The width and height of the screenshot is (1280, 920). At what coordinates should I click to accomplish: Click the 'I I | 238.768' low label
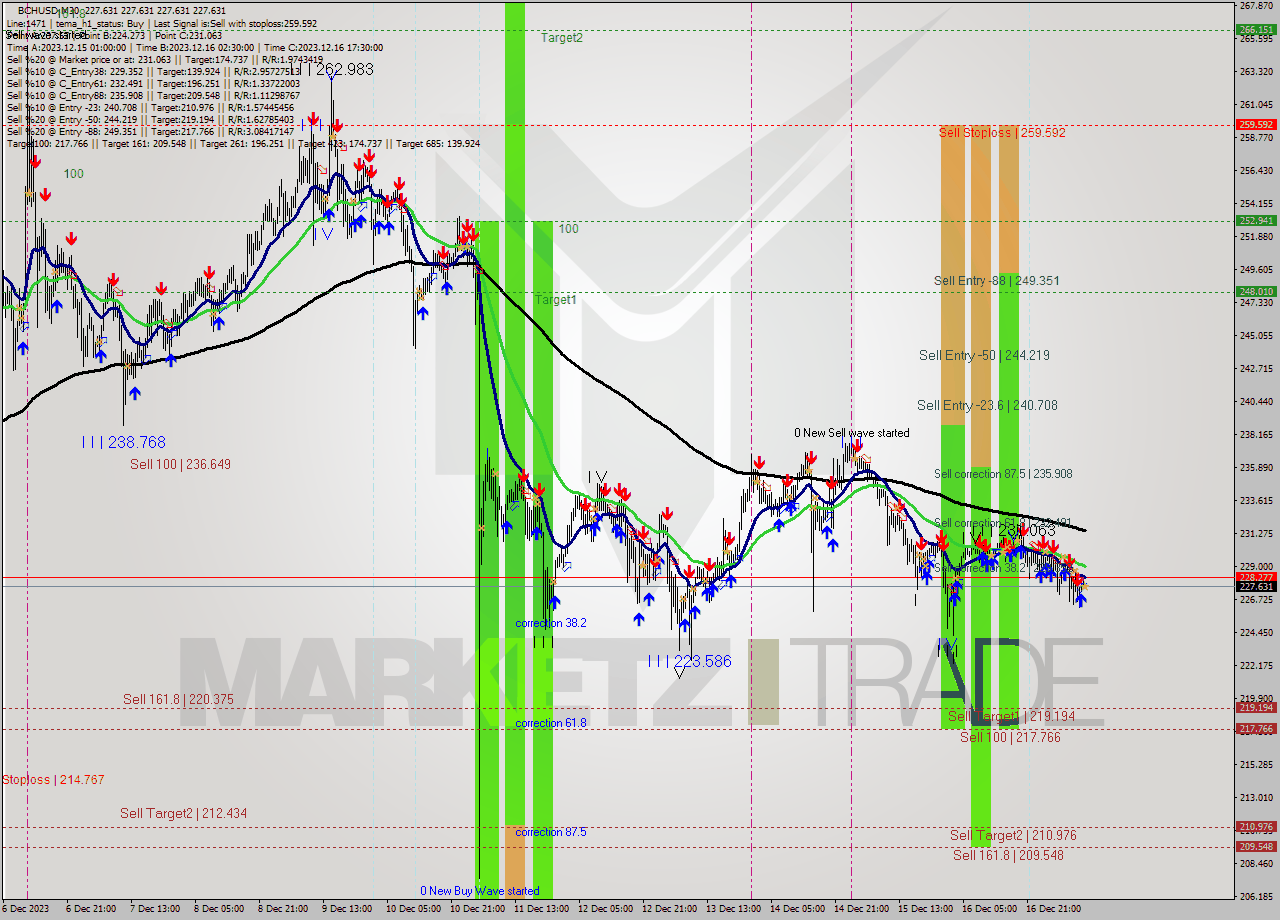[124, 442]
